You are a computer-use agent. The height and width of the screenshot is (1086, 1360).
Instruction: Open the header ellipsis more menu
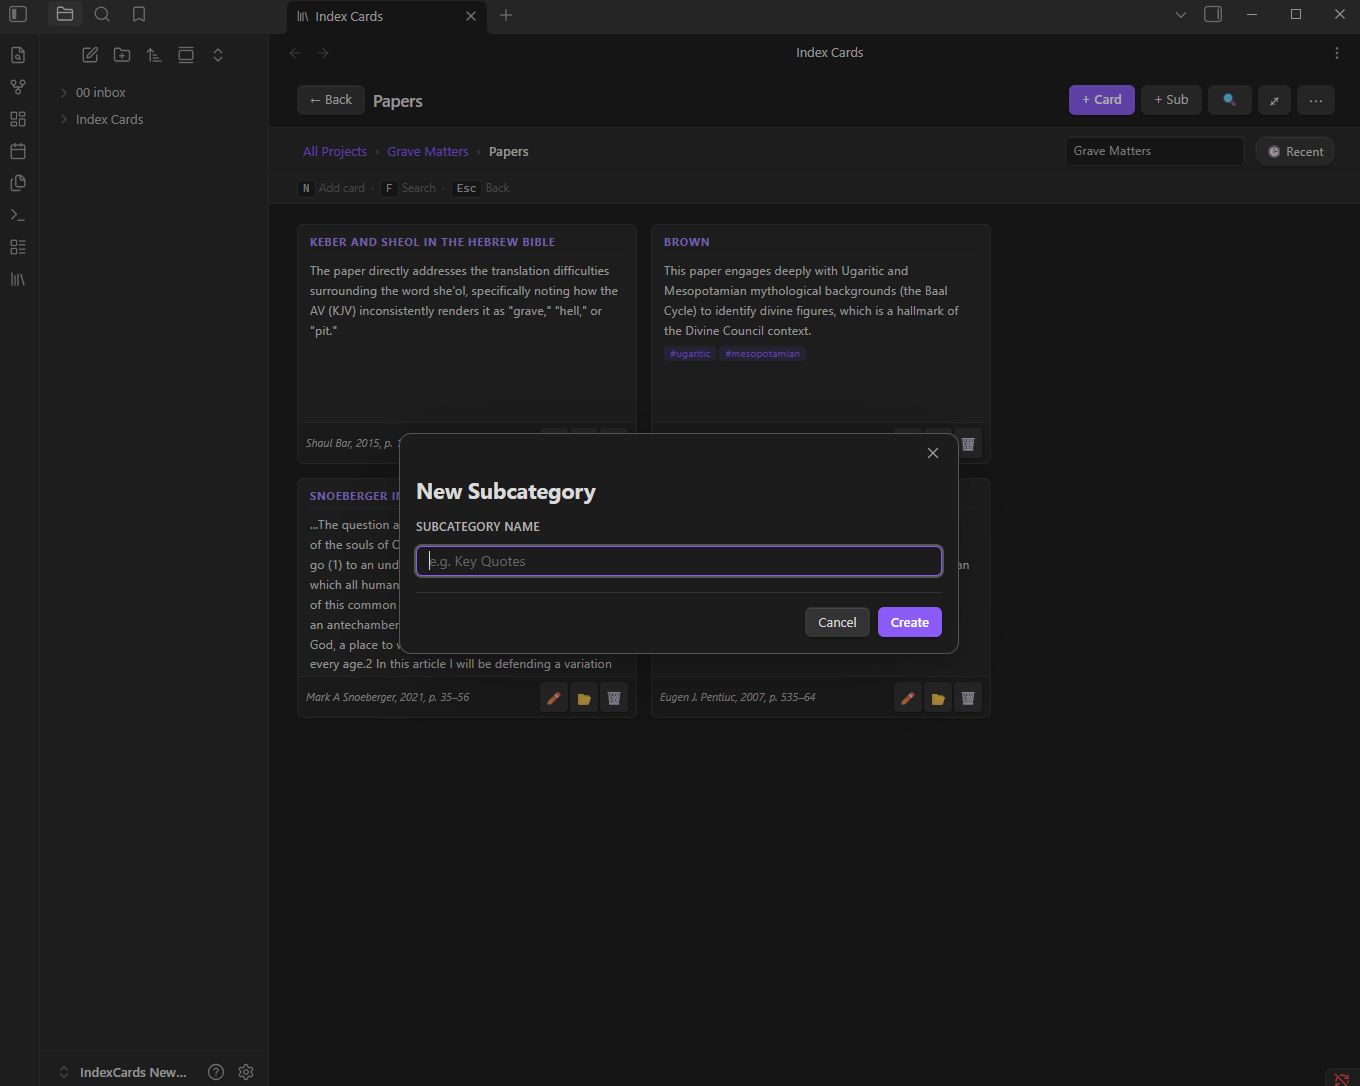point(1316,100)
